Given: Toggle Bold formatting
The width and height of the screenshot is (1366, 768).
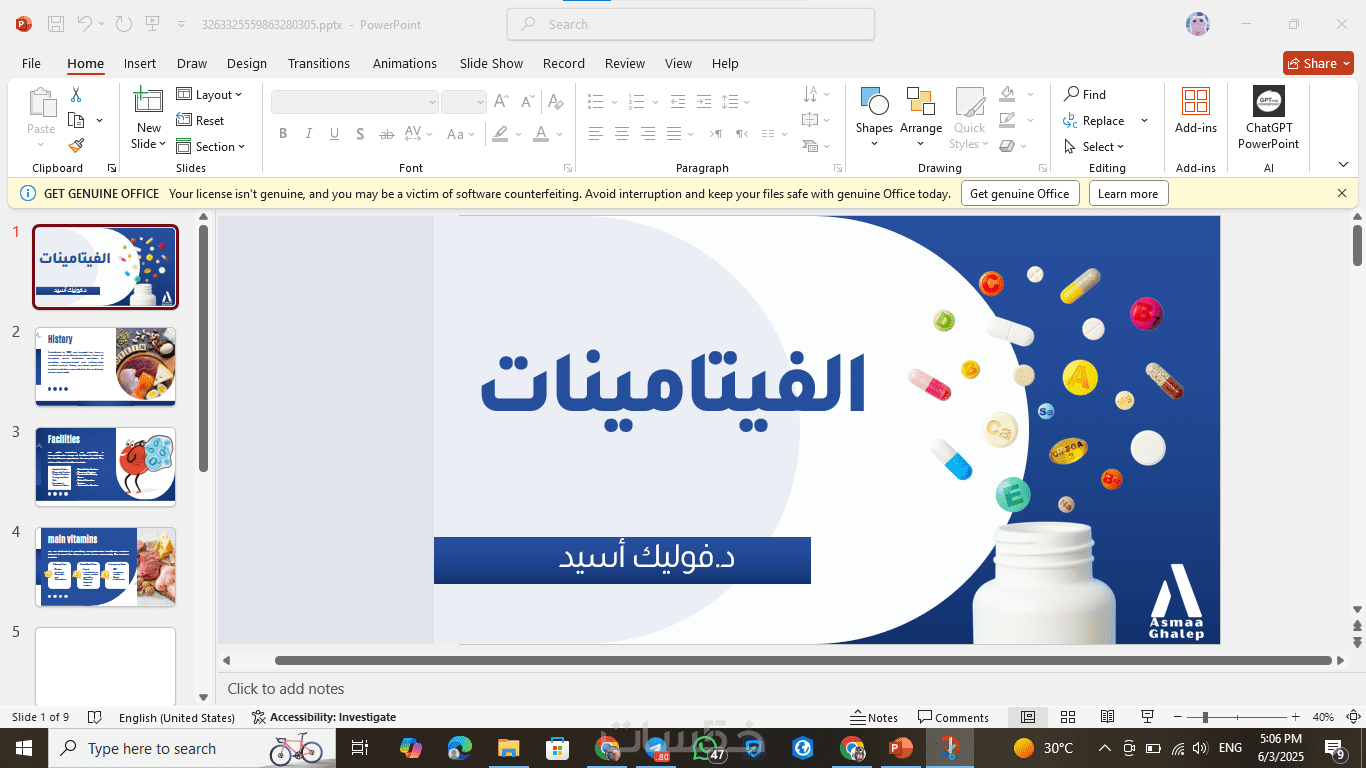Looking at the screenshot, I should (283, 134).
